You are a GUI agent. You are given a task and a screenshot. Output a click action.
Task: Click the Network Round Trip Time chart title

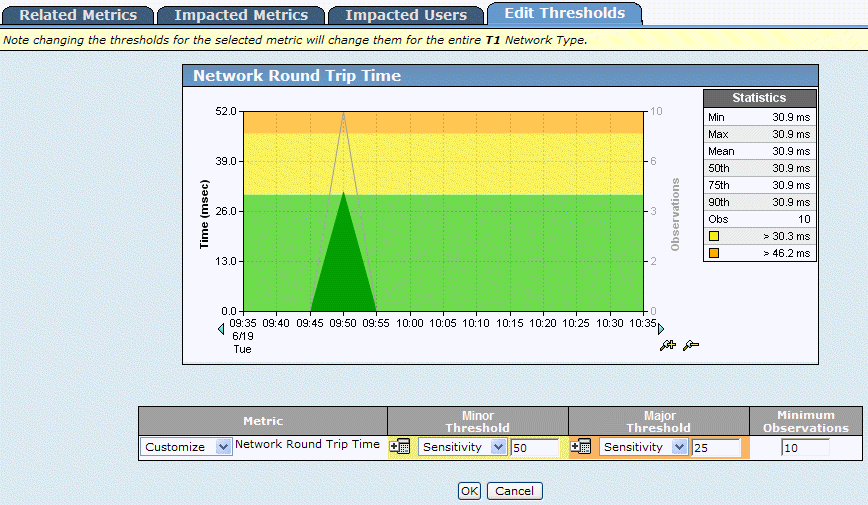pyautogui.click(x=297, y=76)
